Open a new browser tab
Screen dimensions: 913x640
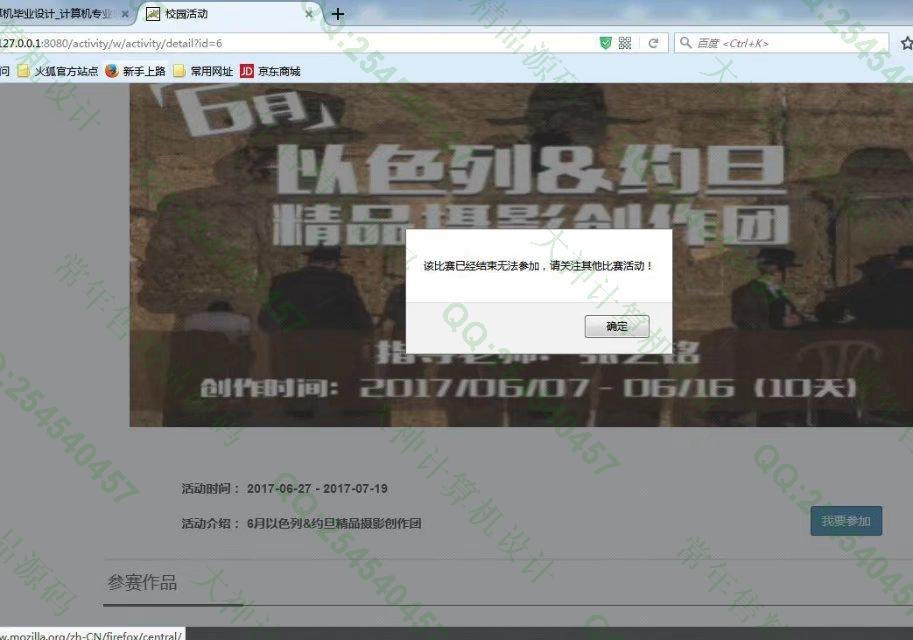coord(338,14)
